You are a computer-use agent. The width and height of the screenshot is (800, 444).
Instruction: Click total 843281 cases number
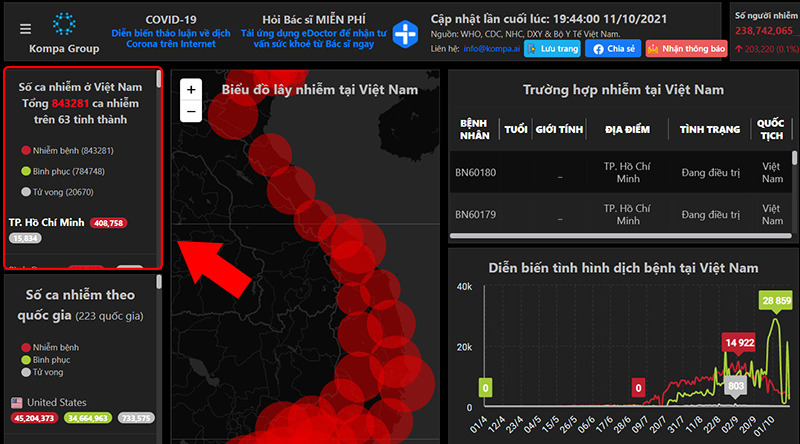(70, 103)
